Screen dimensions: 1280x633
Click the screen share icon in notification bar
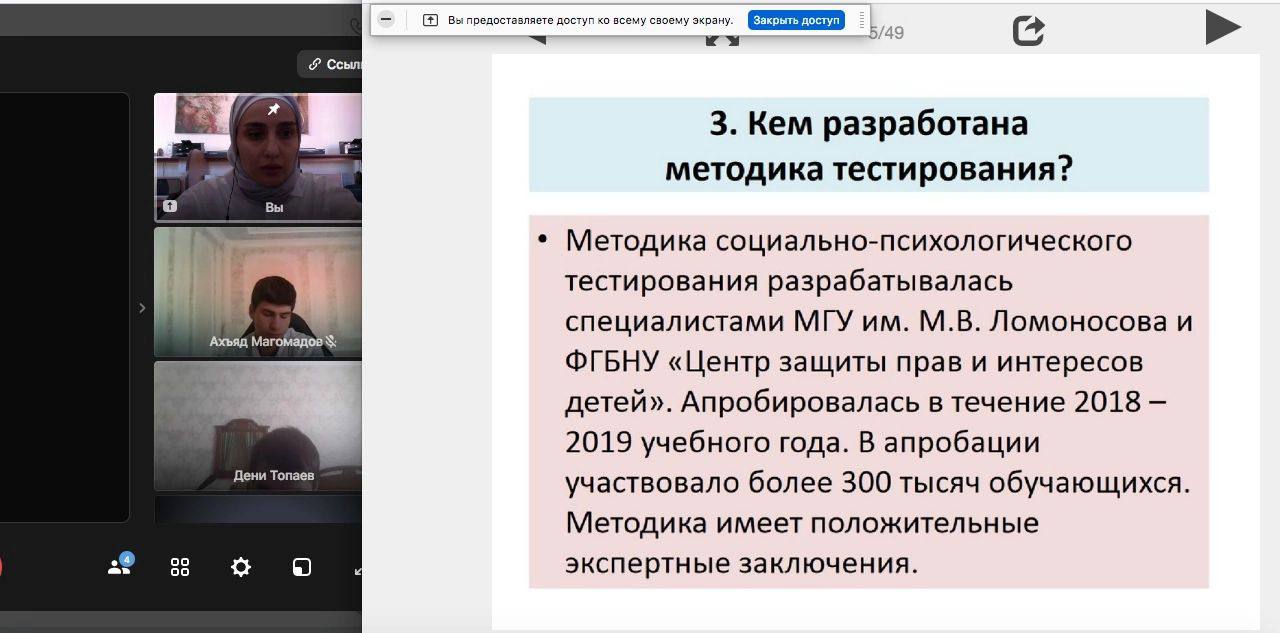click(x=430, y=20)
